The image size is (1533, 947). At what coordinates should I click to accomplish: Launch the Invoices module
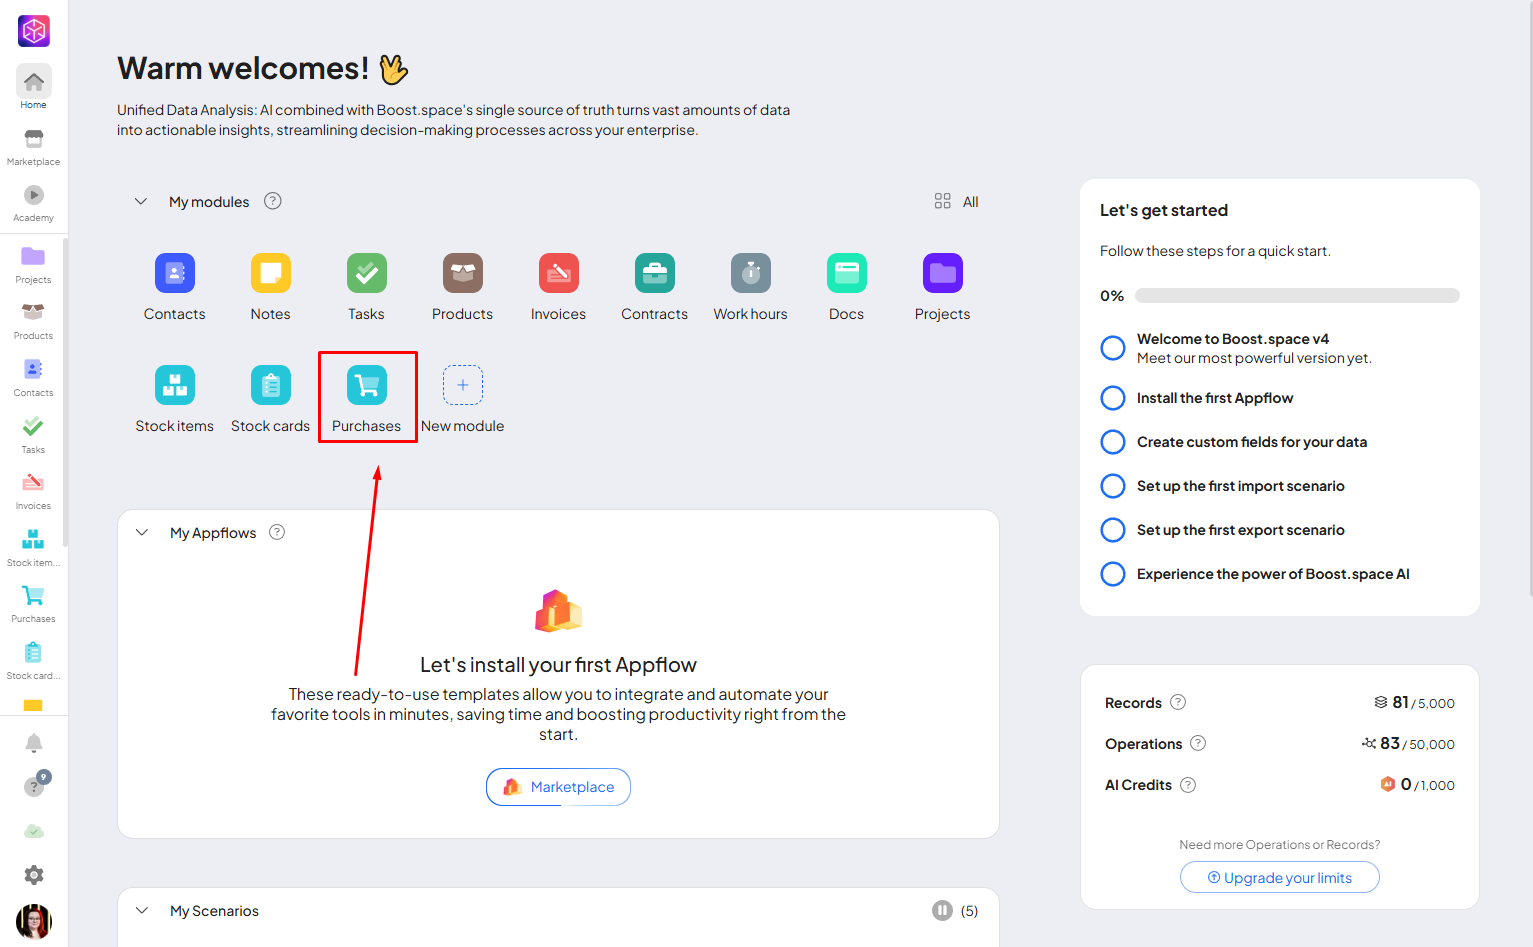pyautogui.click(x=558, y=273)
